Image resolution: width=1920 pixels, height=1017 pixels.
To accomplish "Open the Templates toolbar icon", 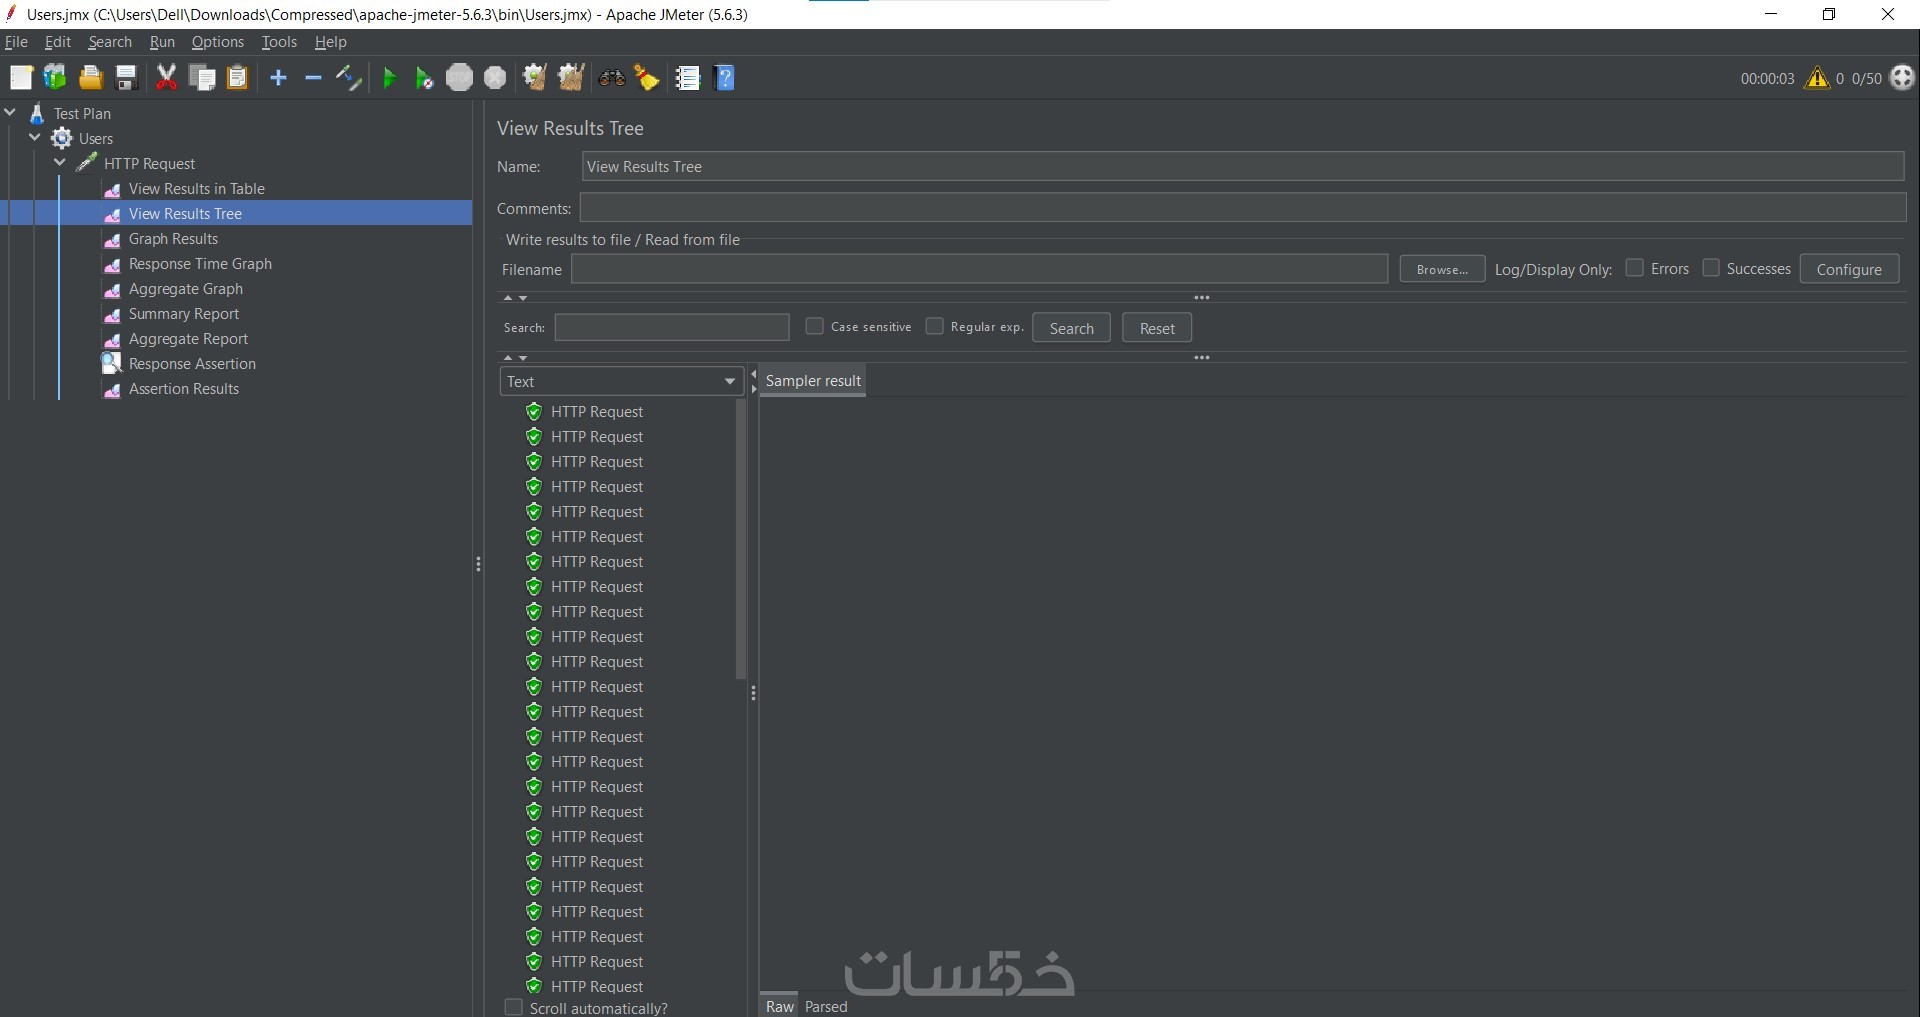I will coord(55,78).
